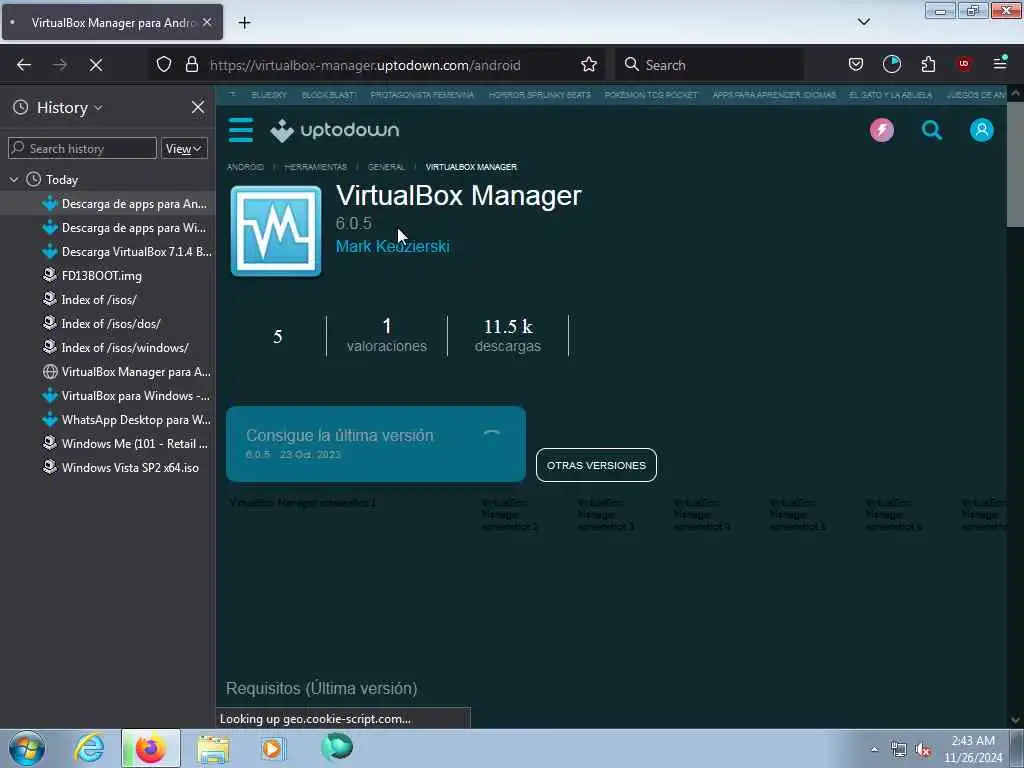
Task: Click the GENERAL breadcrumb link
Action: 386,167
